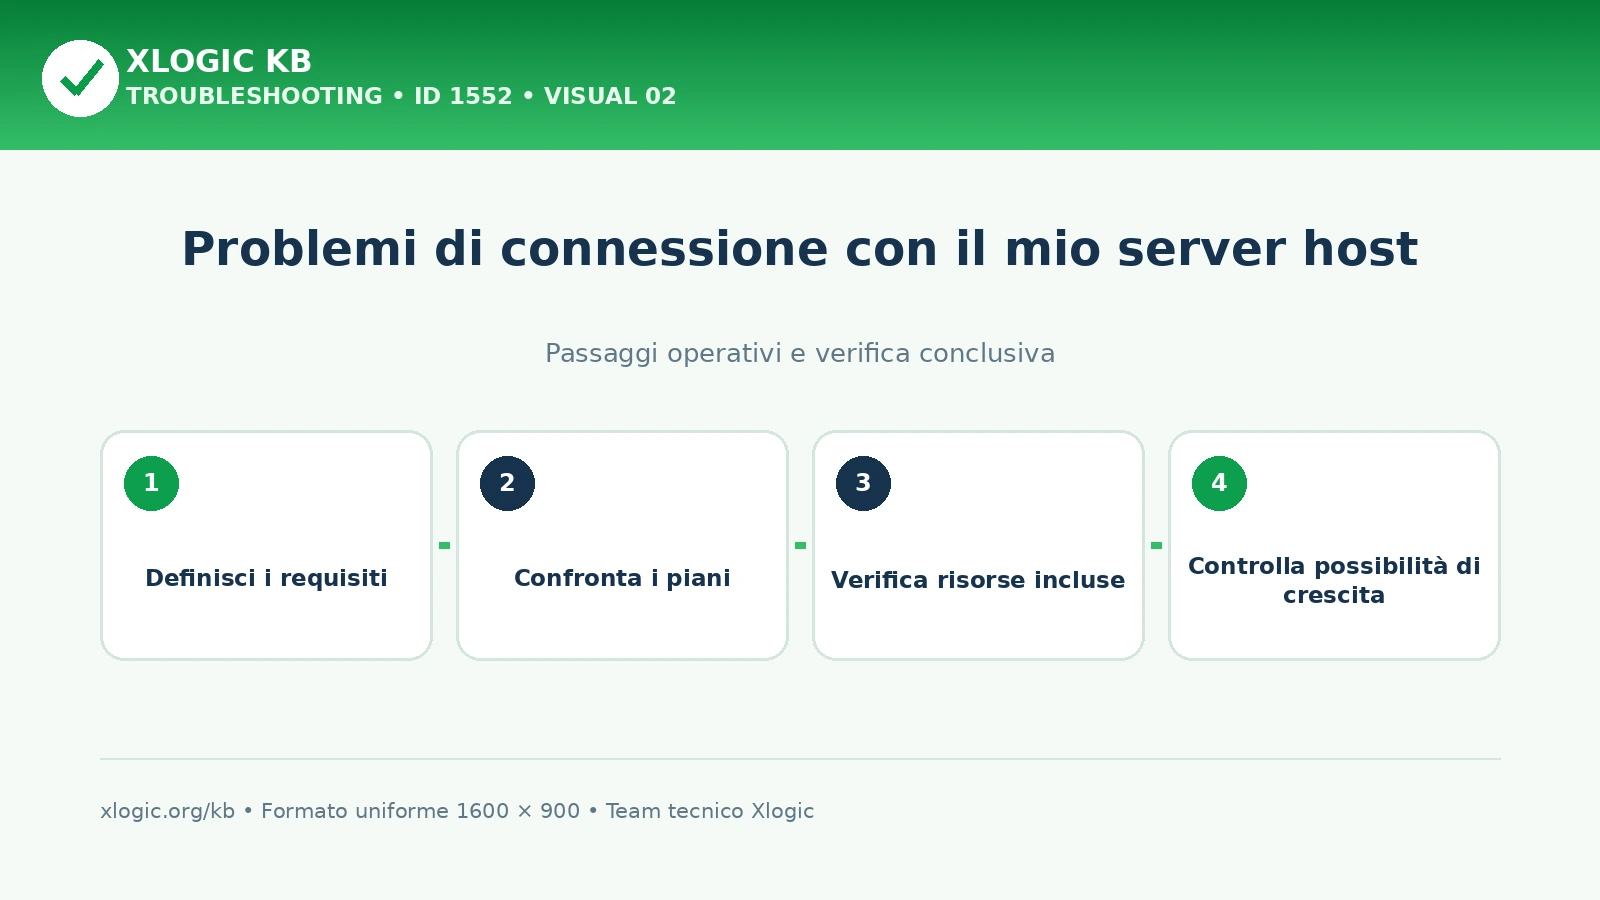Click the 'TROUBLESHOOTING • ID 1552 • VISUAL 02' line
This screenshot has height=900, width=1600.
pos(401,96)
